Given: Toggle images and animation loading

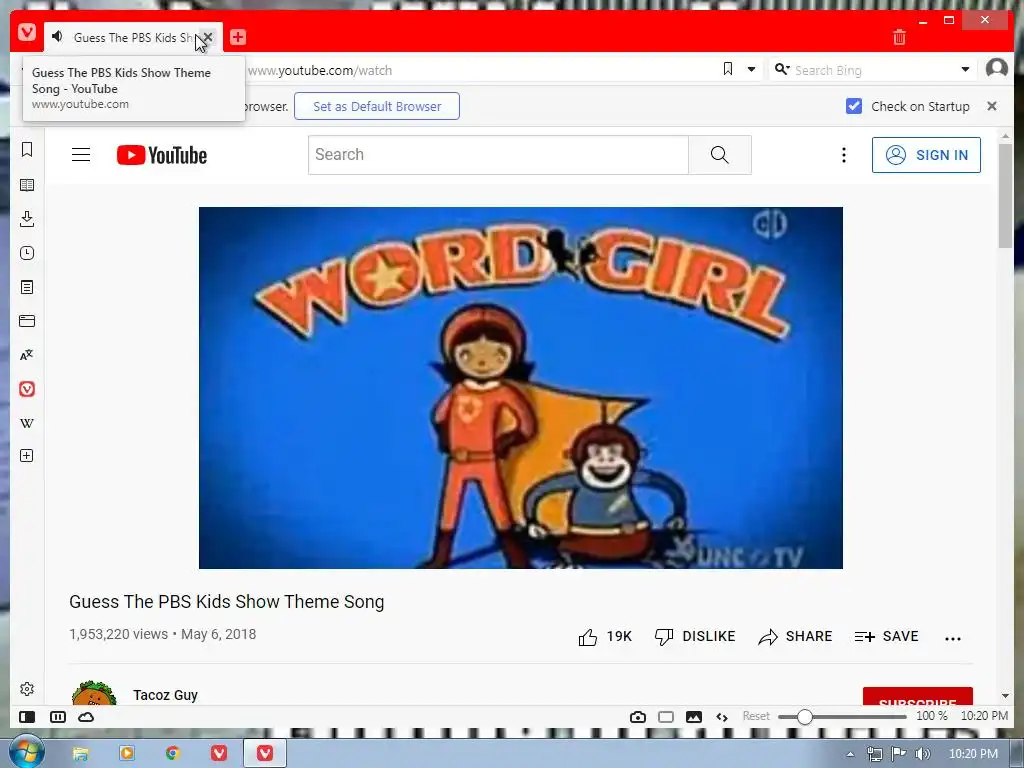Looking at the screenshot, I should click(x=694, y=717).
